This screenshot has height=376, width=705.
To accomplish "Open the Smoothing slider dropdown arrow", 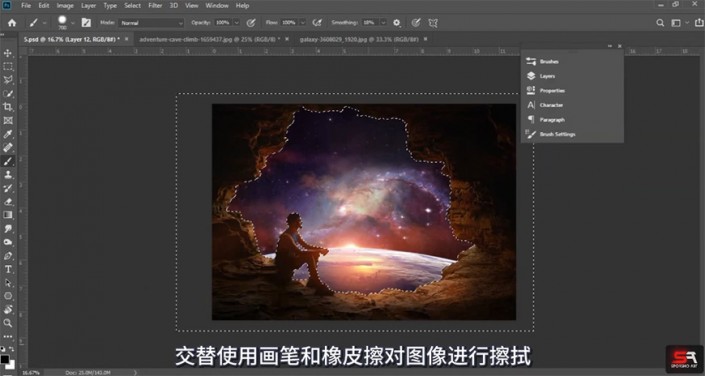I will (x=383, y=22).
